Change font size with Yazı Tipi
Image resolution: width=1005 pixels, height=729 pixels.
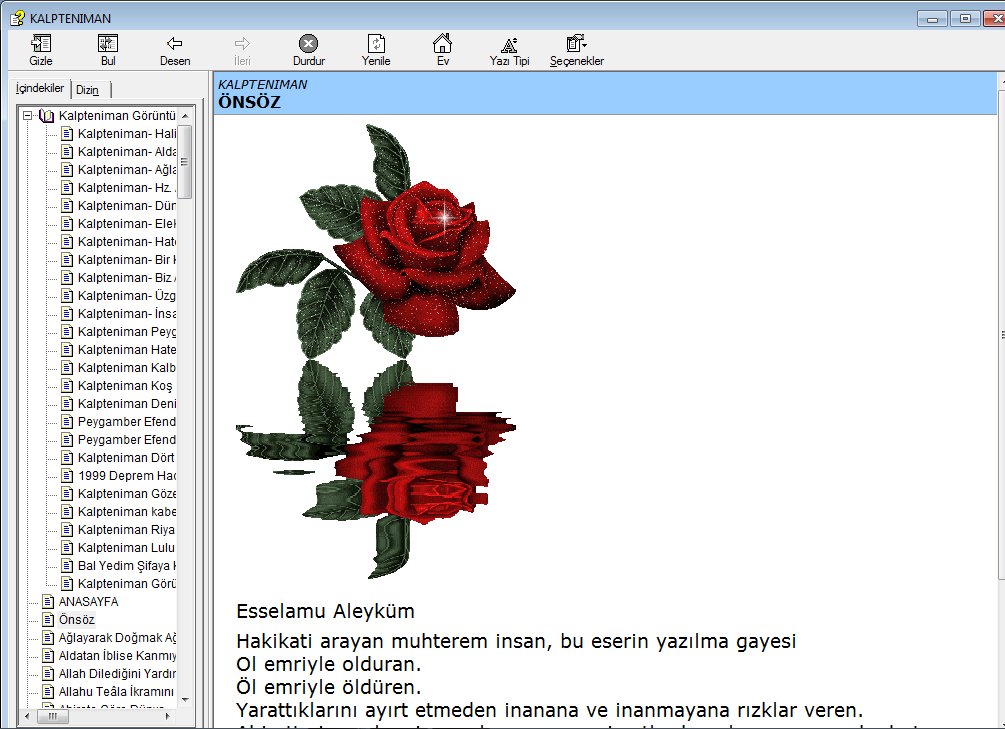tap(509, 50)
